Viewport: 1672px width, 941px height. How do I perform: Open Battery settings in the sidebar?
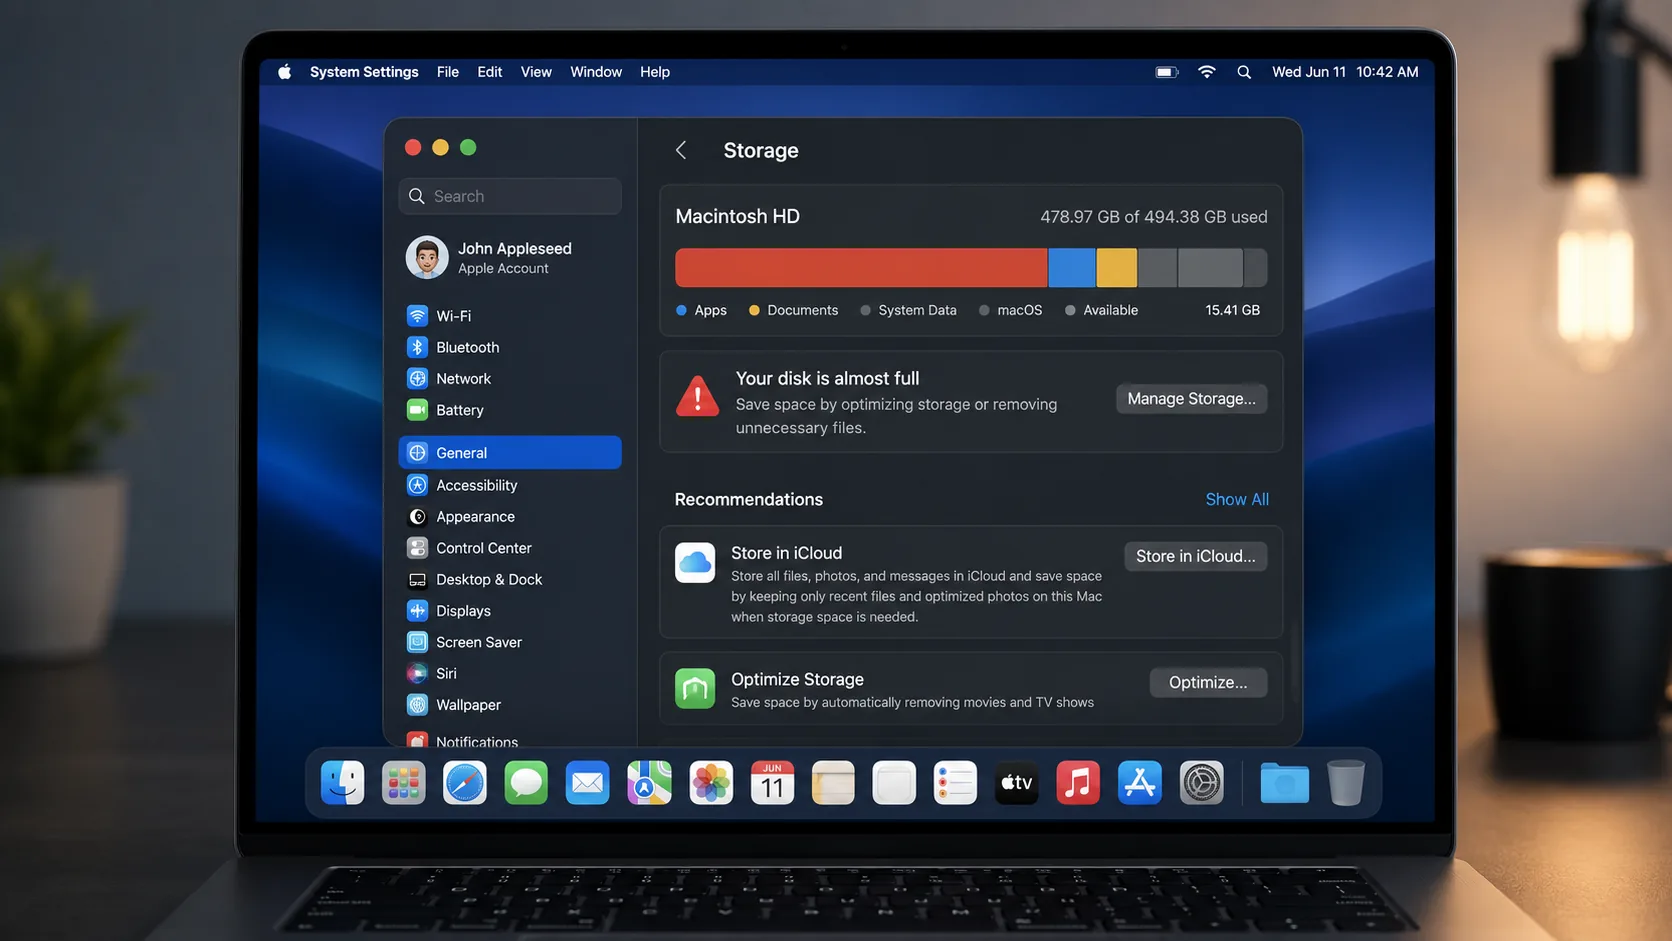point(510,410)
